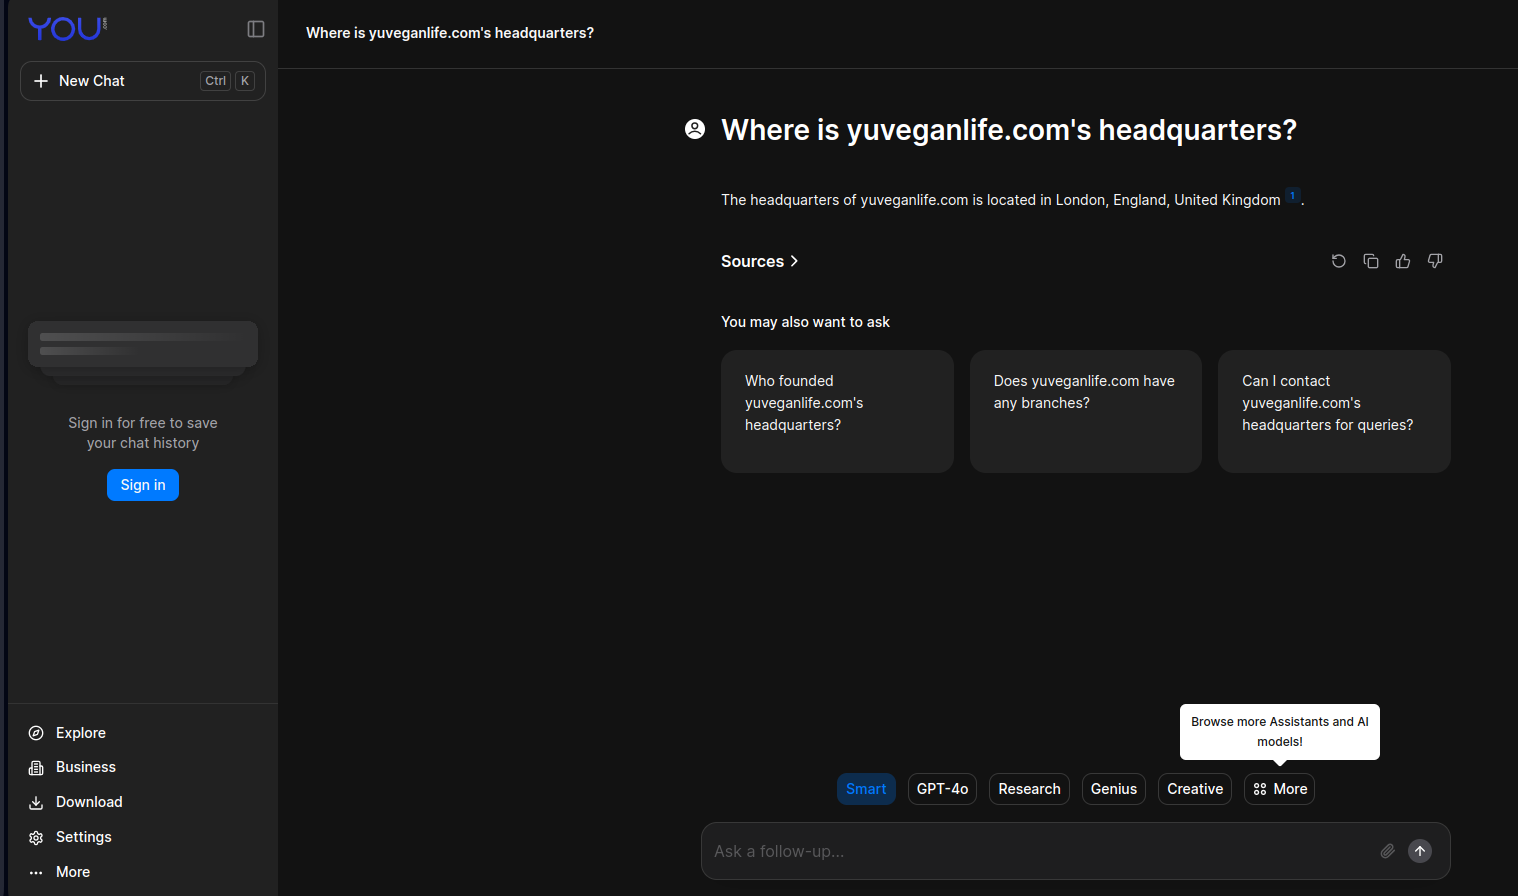Select 'Does yuveganlife.com have any branches?' suggestion
The height and width of the screenshot is (896, 1518).
[x=1086, y=411]
